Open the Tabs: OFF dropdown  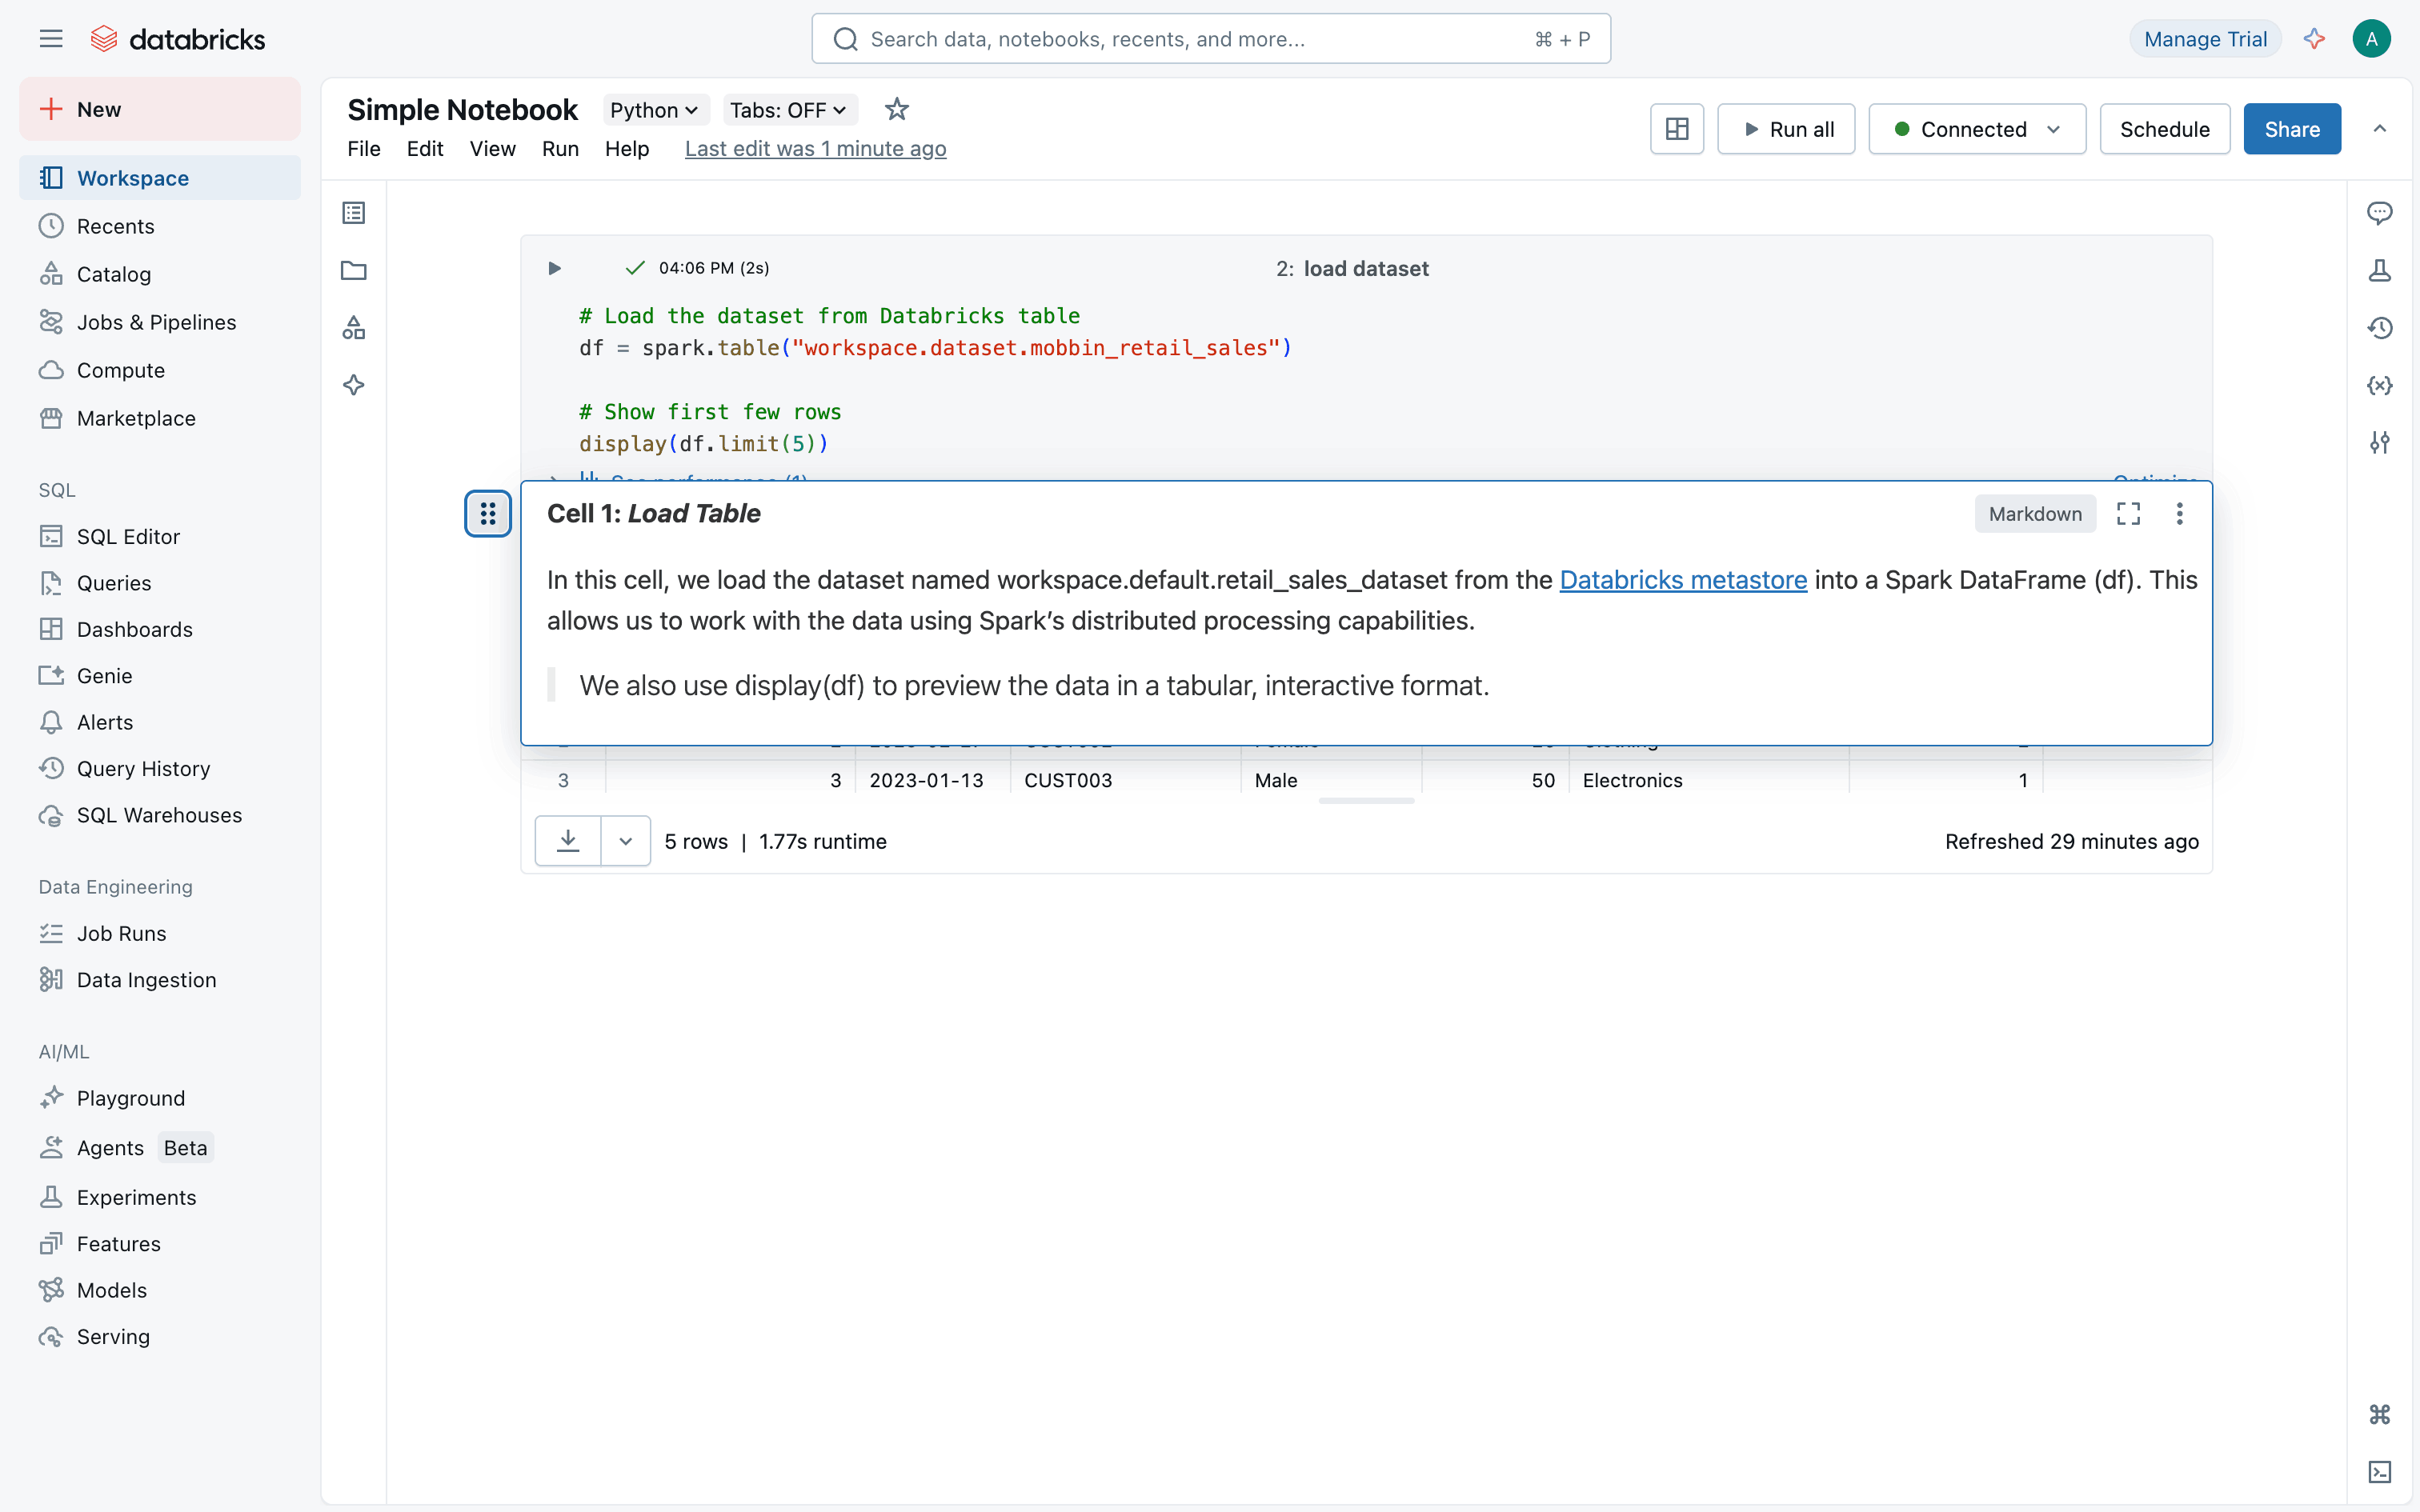788,110
